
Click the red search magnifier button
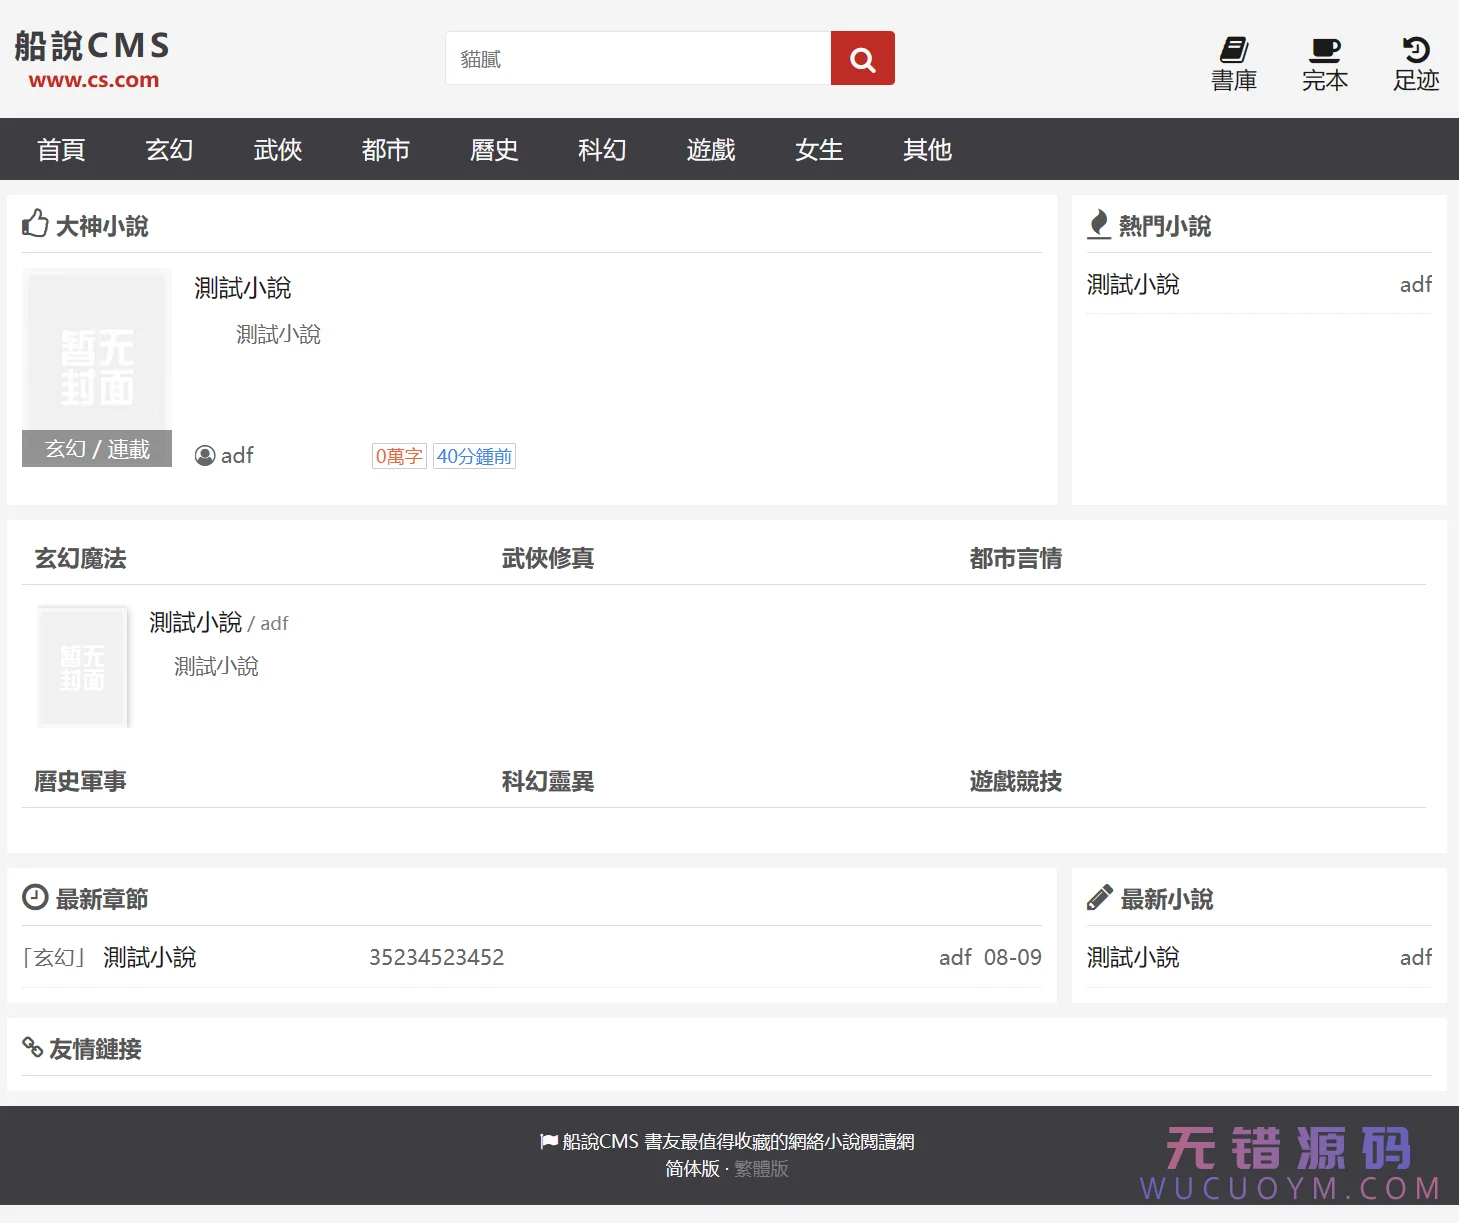(x=862, y=59)
